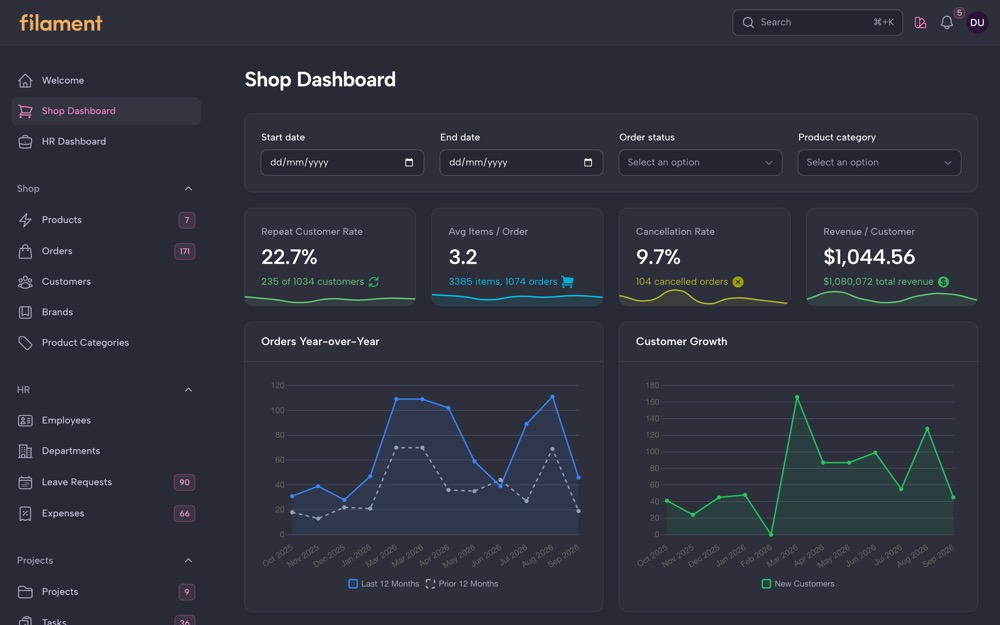Open Departments page link
The image size is (1000, 625).
tap(106, 451)
